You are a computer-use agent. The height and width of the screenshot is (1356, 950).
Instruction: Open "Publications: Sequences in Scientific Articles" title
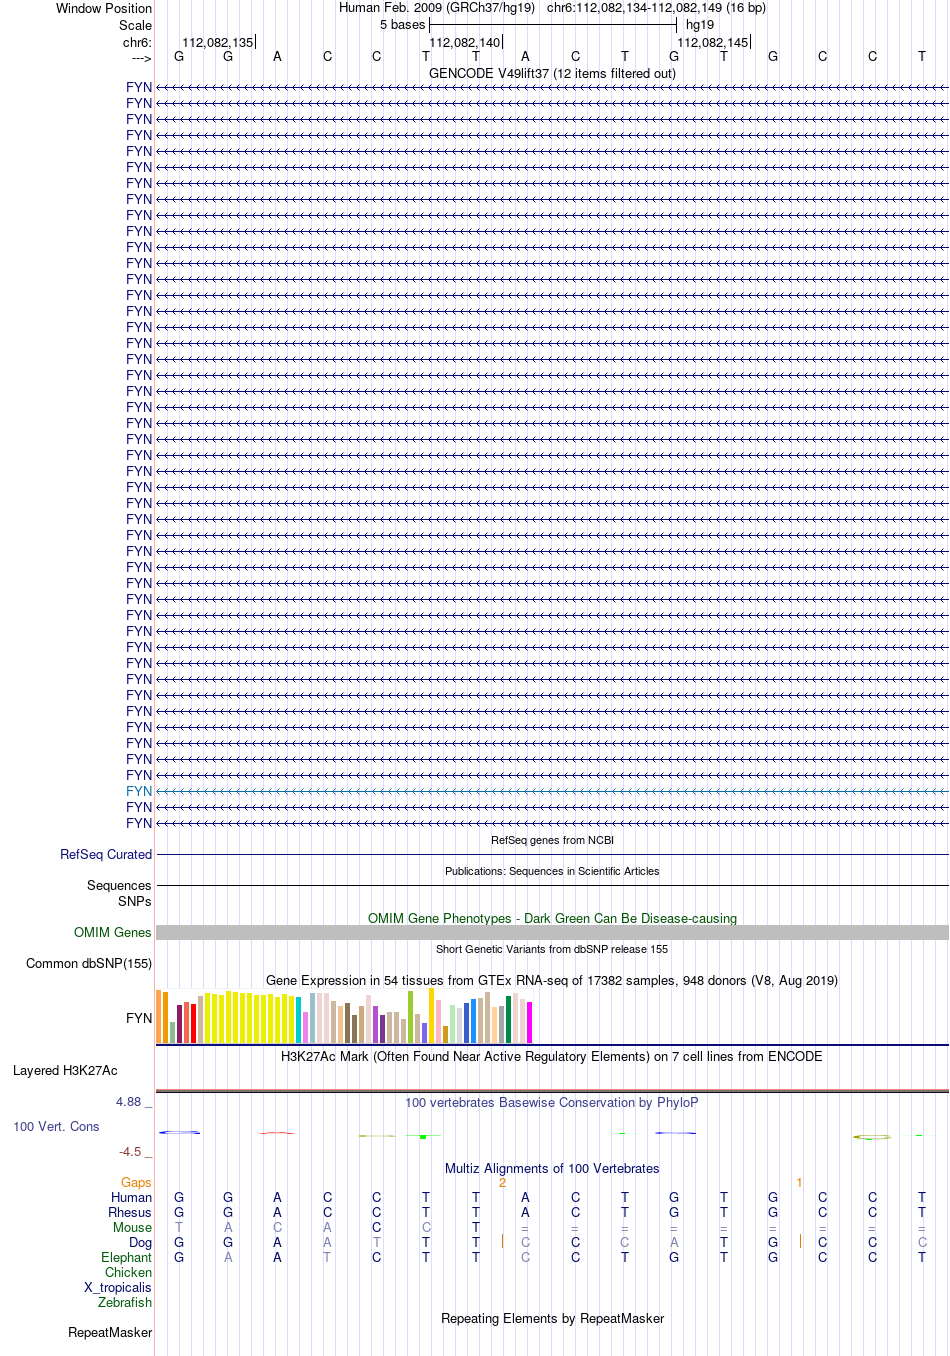coord(552,871)
